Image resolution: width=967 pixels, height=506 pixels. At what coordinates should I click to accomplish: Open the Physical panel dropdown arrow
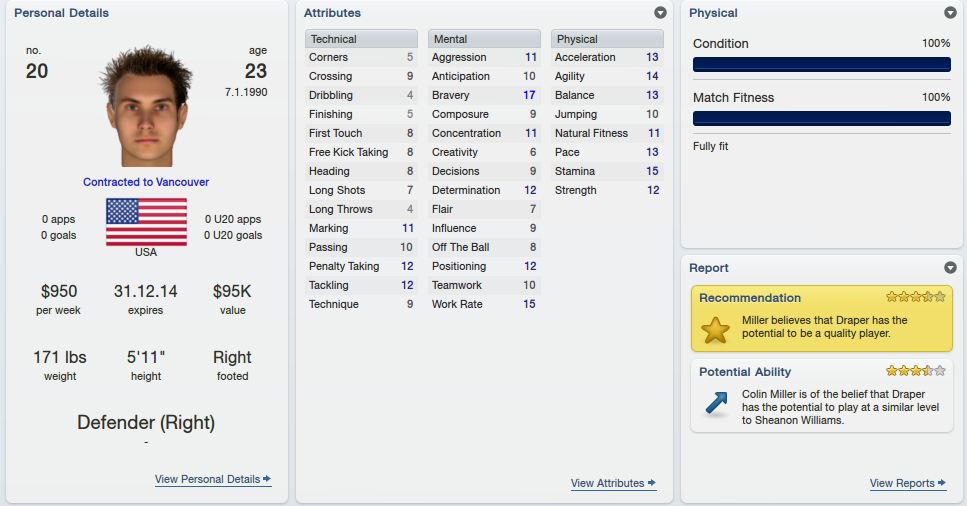[950, 12]
